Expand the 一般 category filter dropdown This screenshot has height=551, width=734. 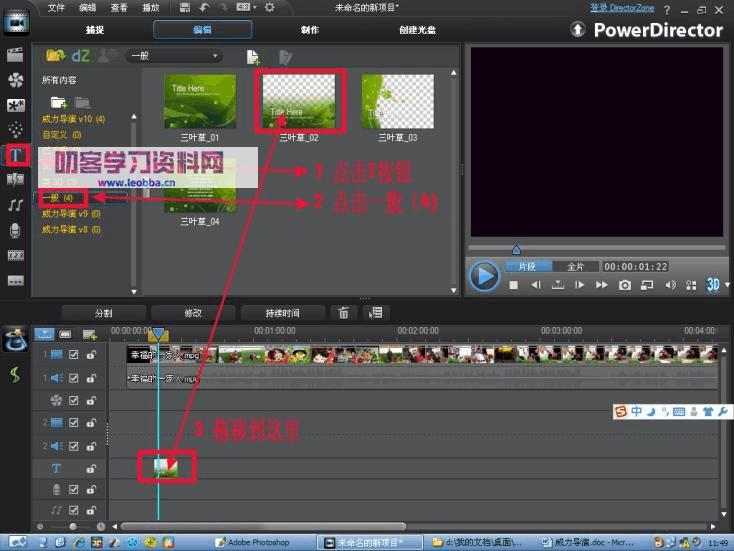pos(215,56)
